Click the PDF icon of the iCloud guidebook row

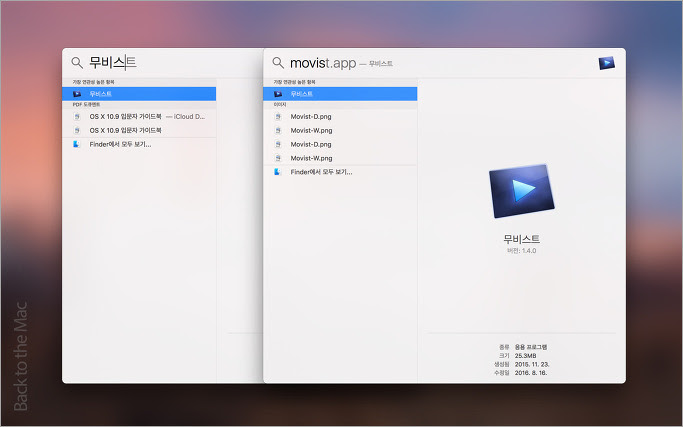point(77,116)
